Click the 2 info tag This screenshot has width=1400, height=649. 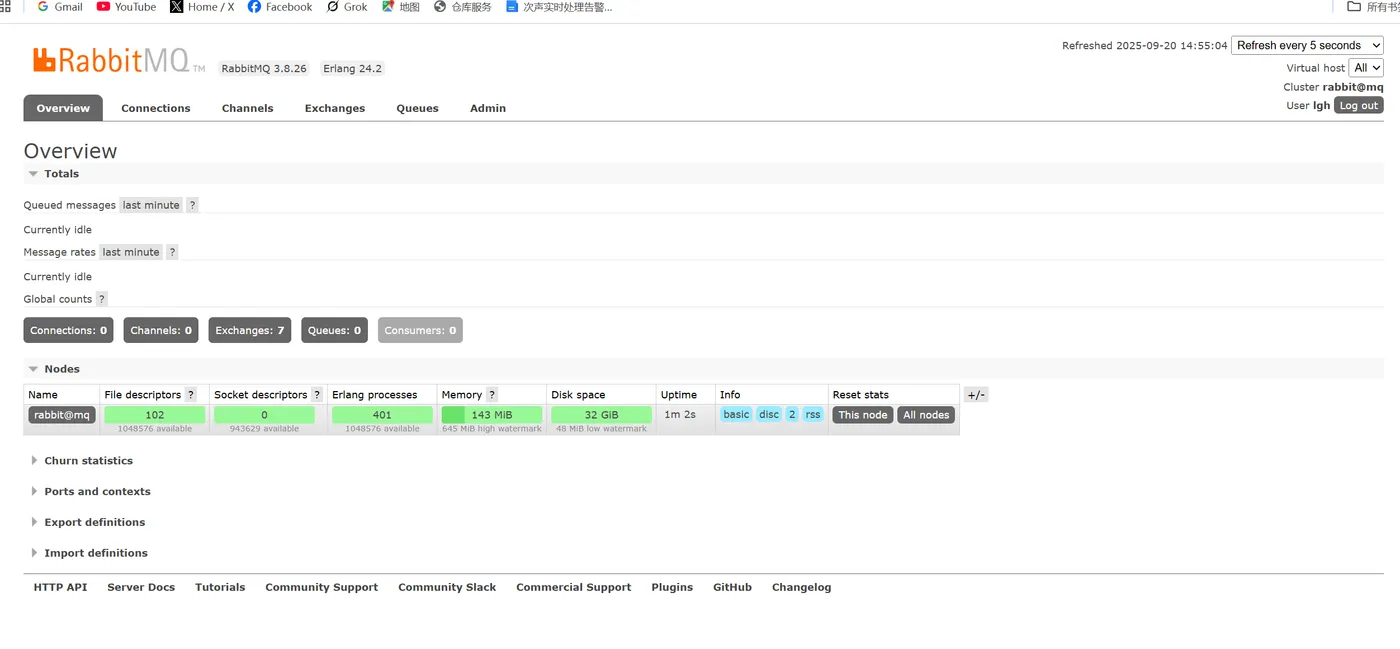[792, 414]
